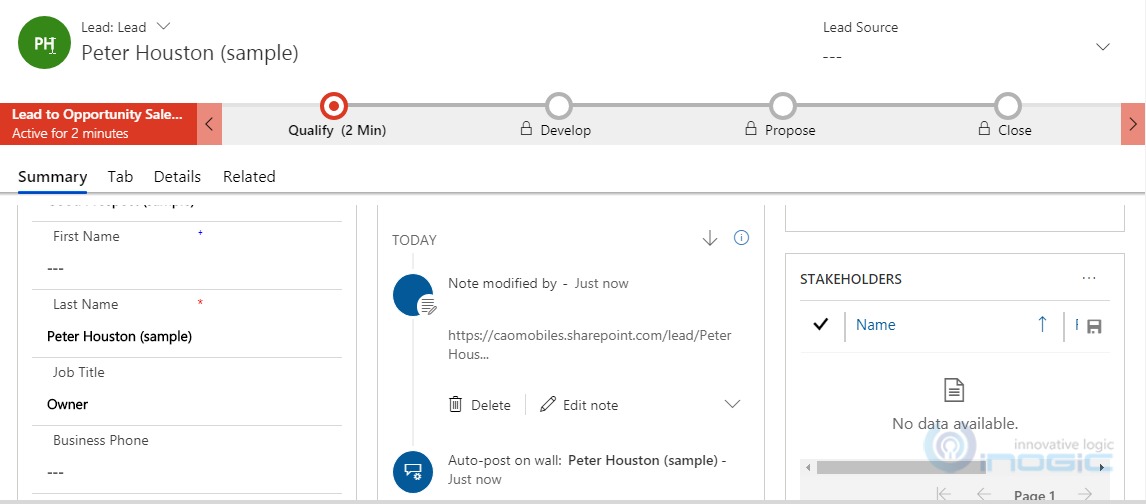Click the Business Phone field
This screenshot has width=1146, height=504.
186,473
